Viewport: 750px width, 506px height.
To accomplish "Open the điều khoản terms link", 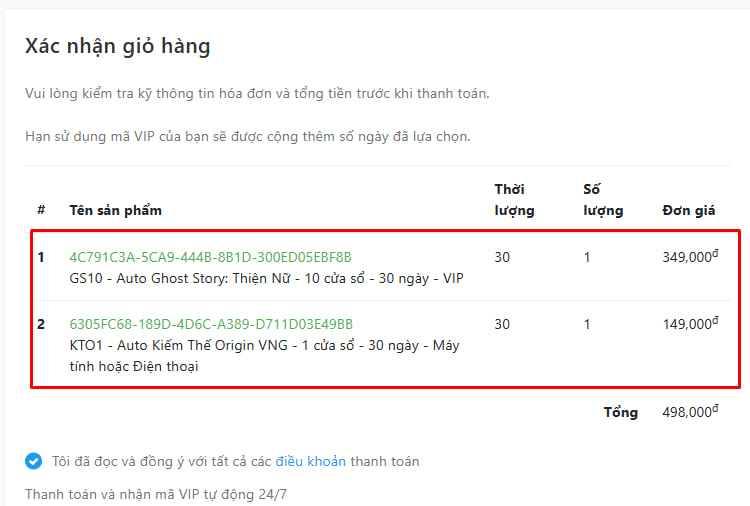I will coord(310,462).
